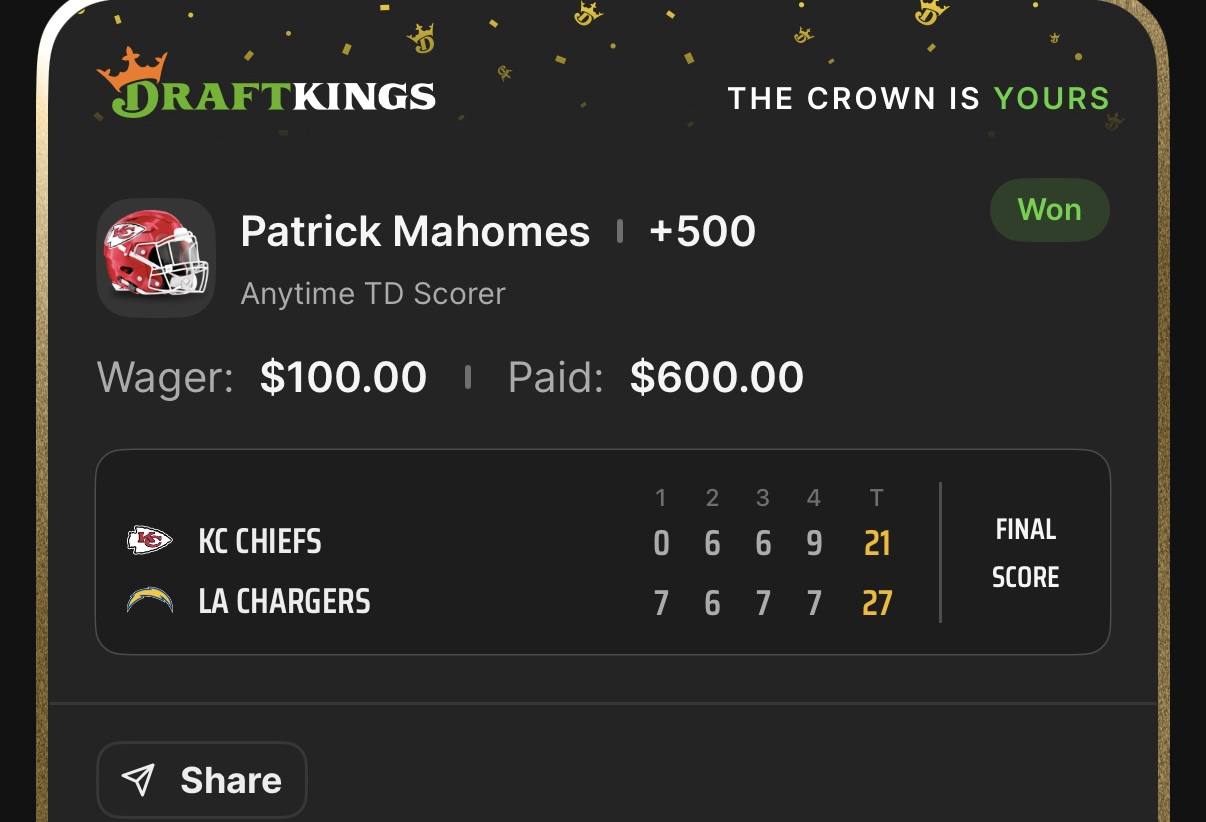Click the Chargers total score 27

(x=877, y=603)
